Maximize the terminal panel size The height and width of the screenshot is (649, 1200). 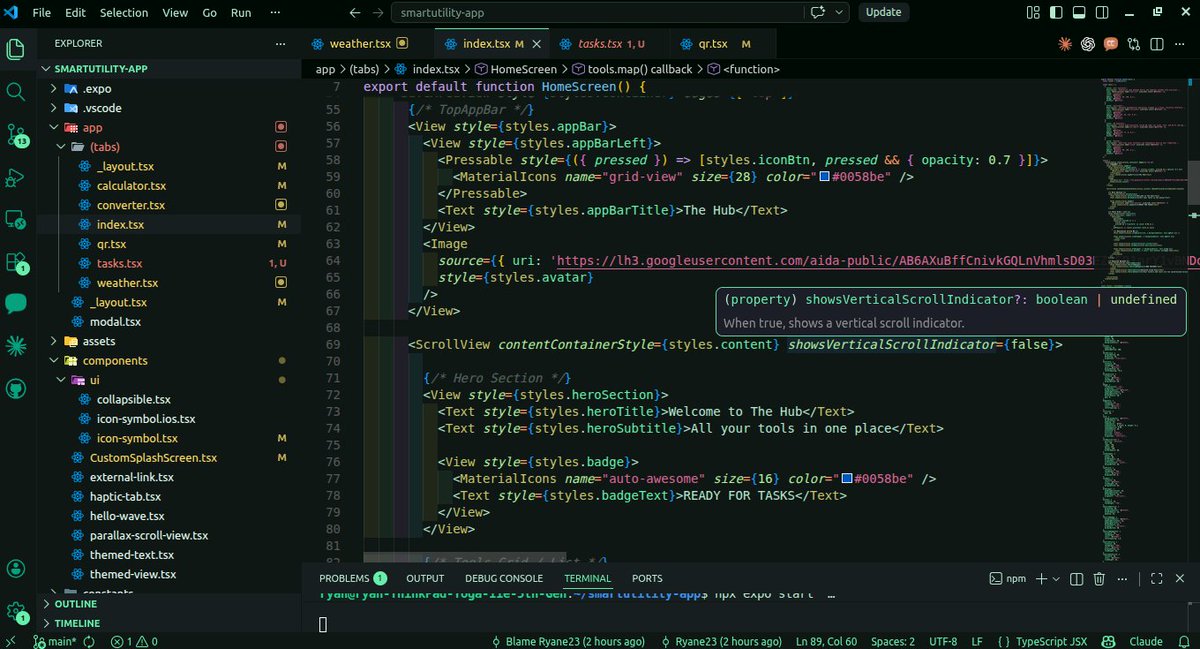tap(1156, 578)
